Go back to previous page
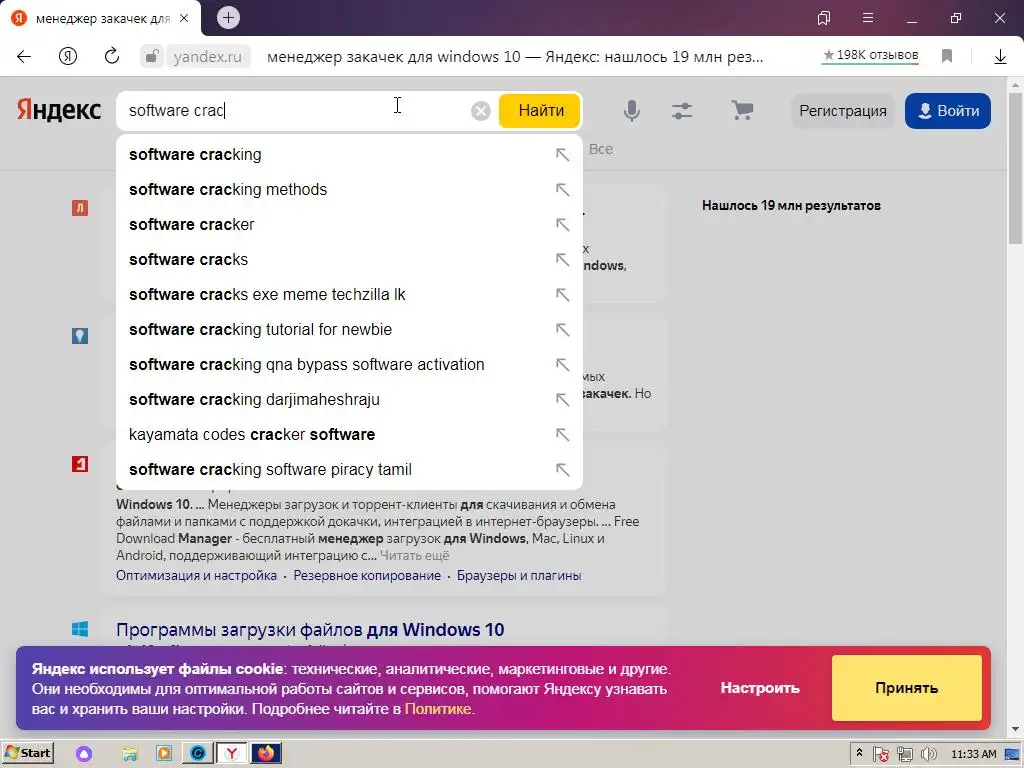Image resolution: width=1024 pixels, height=768 pixels. click(24, 57)
